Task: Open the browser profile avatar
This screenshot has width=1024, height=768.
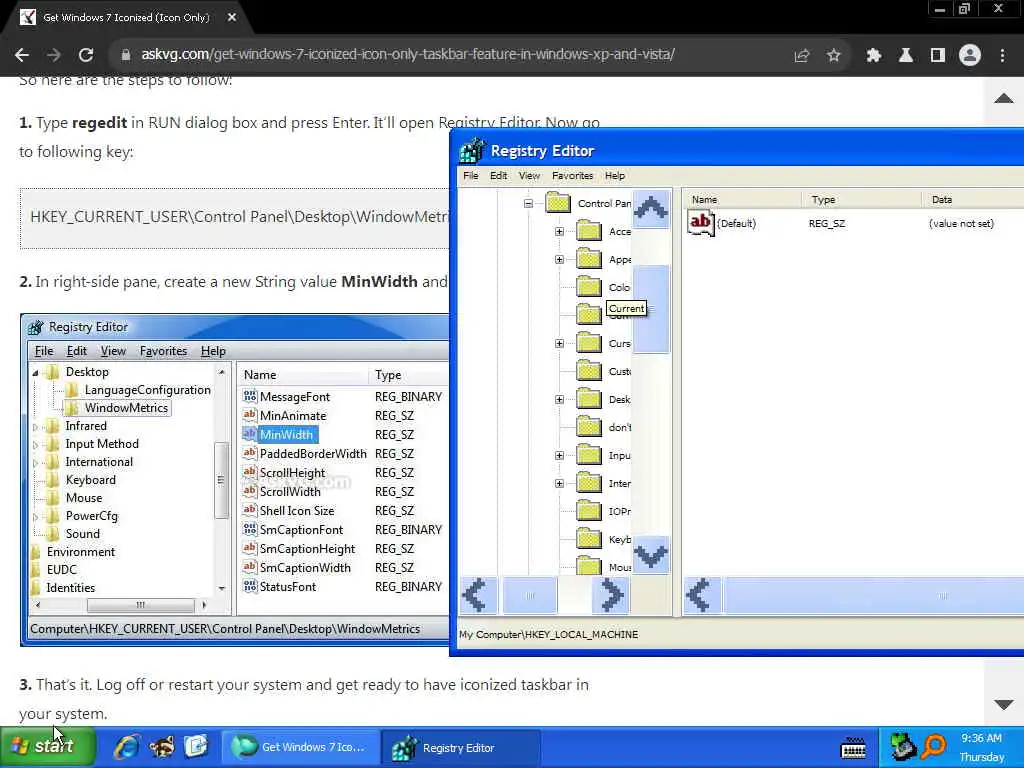Action: click(970, 56)
